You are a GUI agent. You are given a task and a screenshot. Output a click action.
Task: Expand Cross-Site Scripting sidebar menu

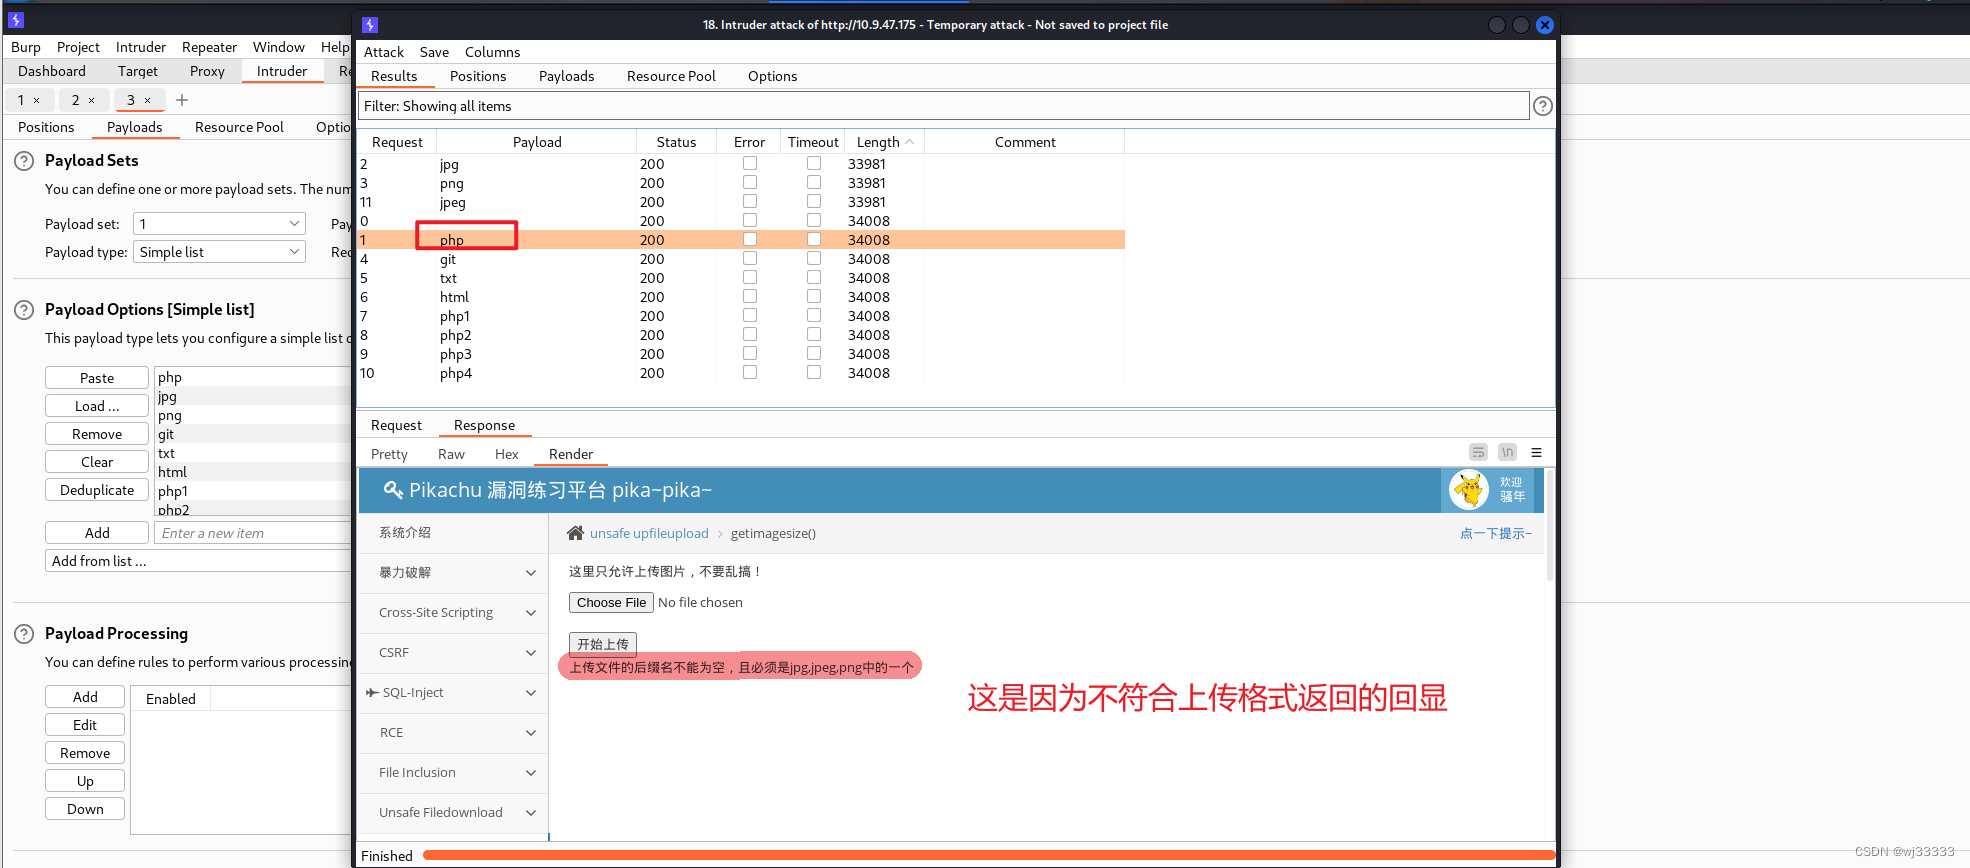454,613
